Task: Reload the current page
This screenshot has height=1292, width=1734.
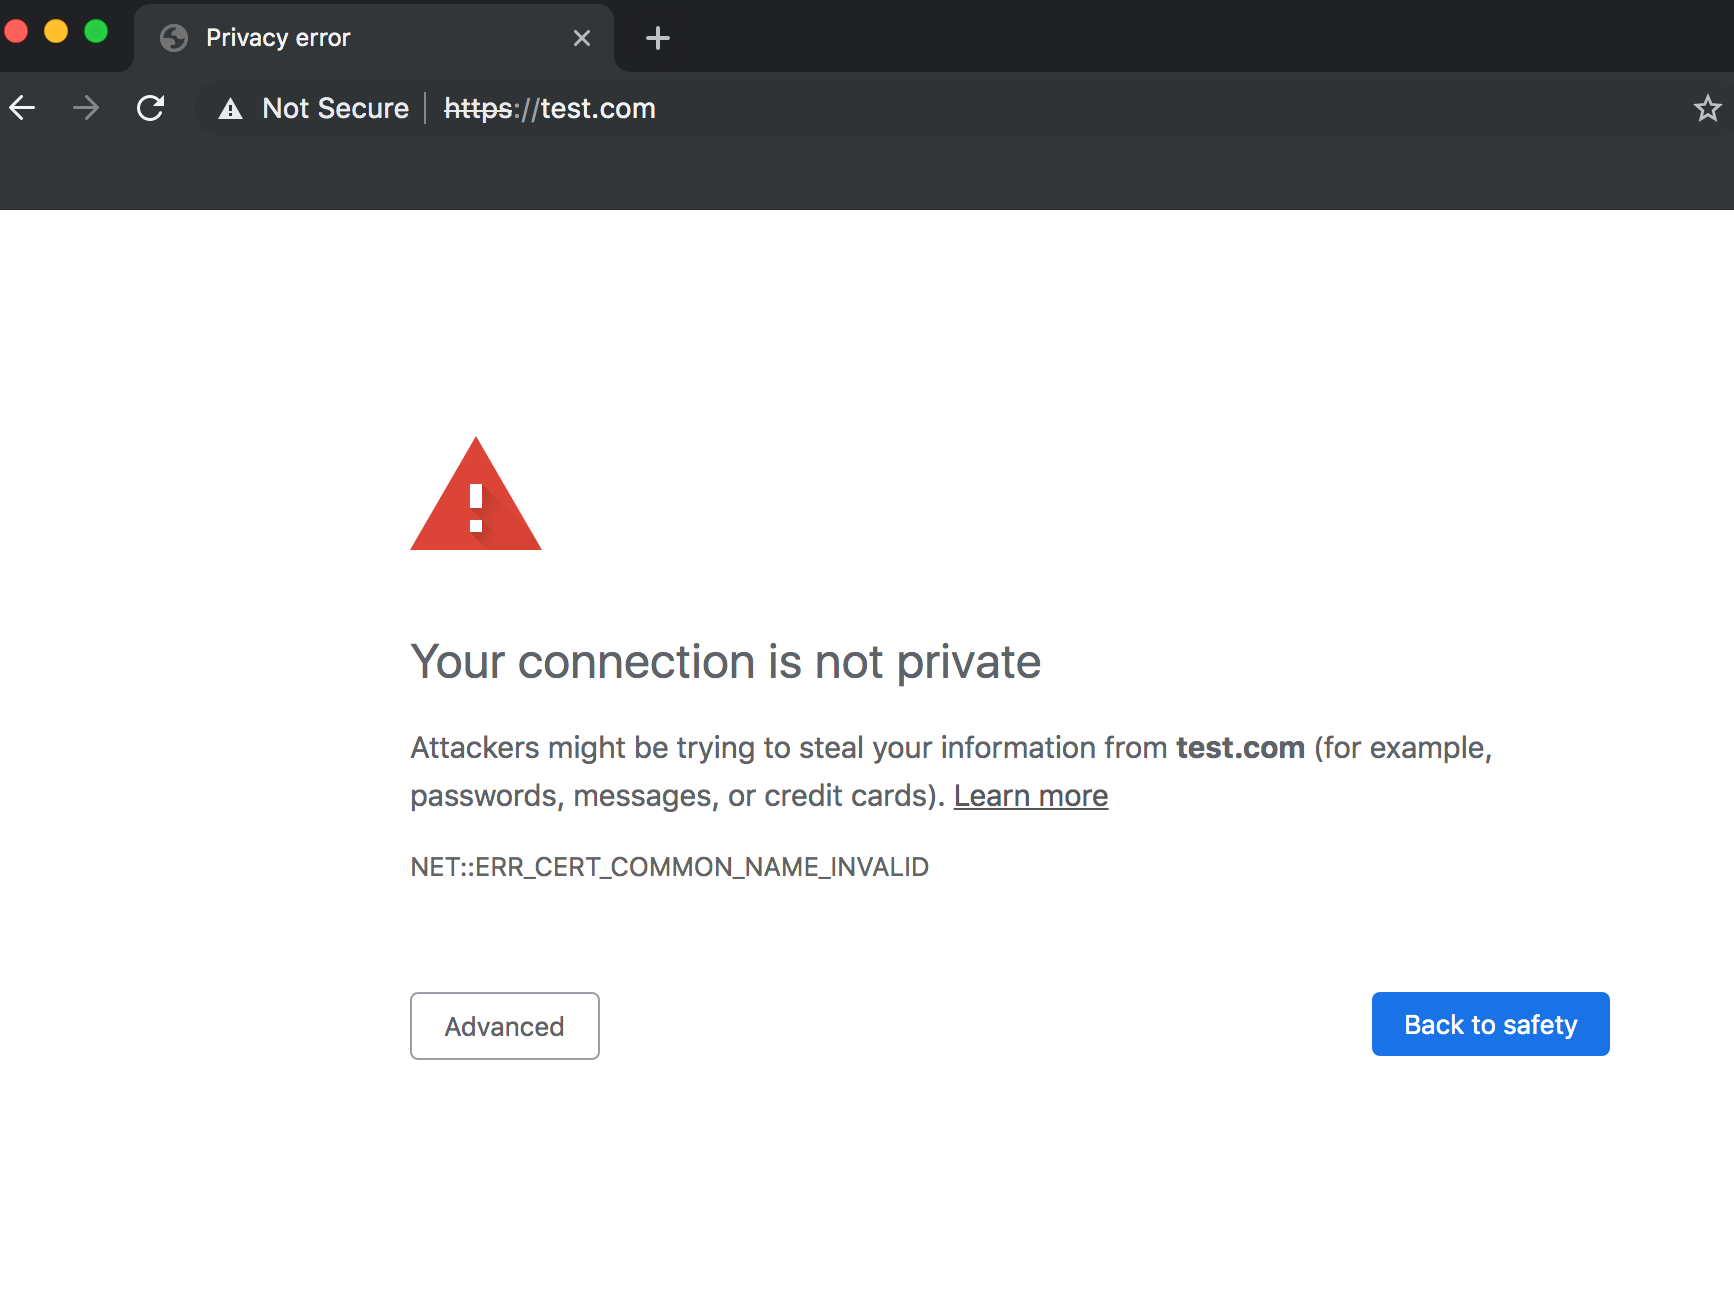Action: (151, 108)
